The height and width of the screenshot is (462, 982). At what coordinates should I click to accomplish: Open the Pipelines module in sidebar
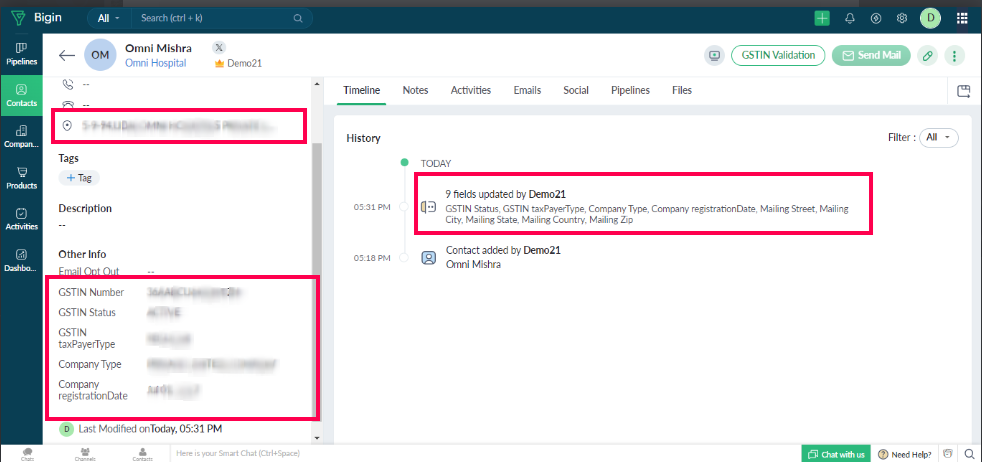tap(21, 54)
